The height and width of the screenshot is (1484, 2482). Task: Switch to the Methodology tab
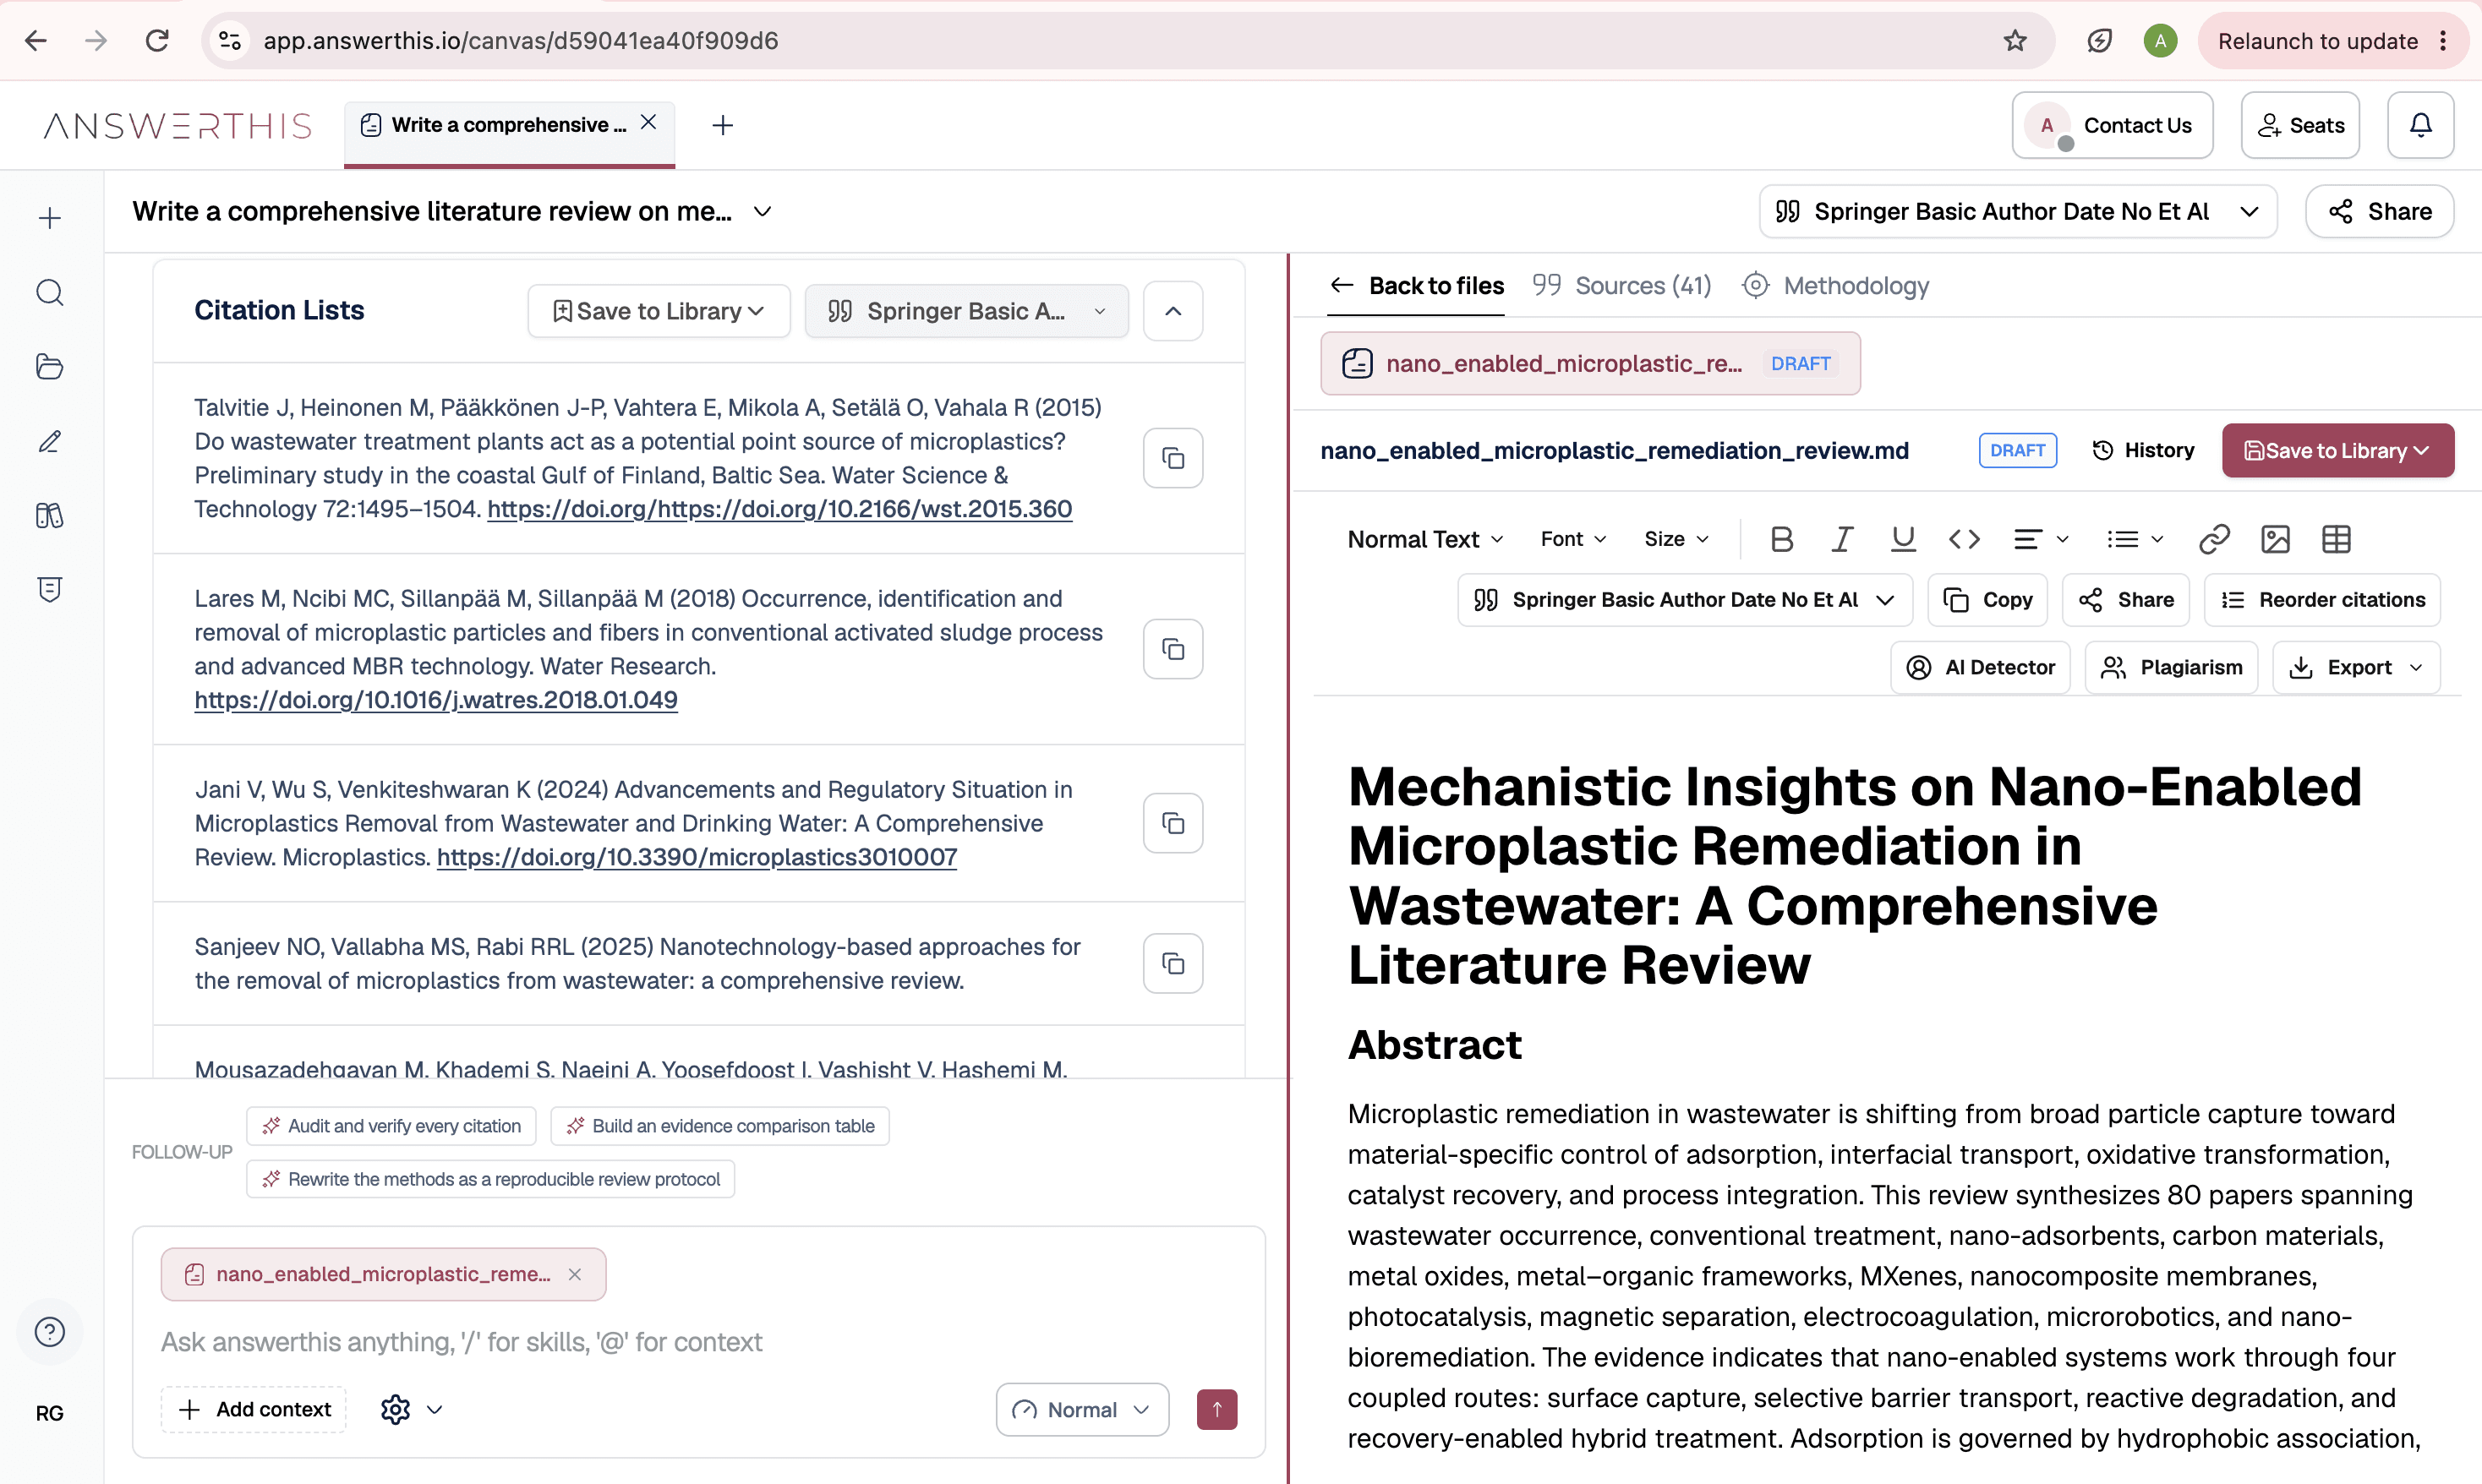coord(1835,286)
